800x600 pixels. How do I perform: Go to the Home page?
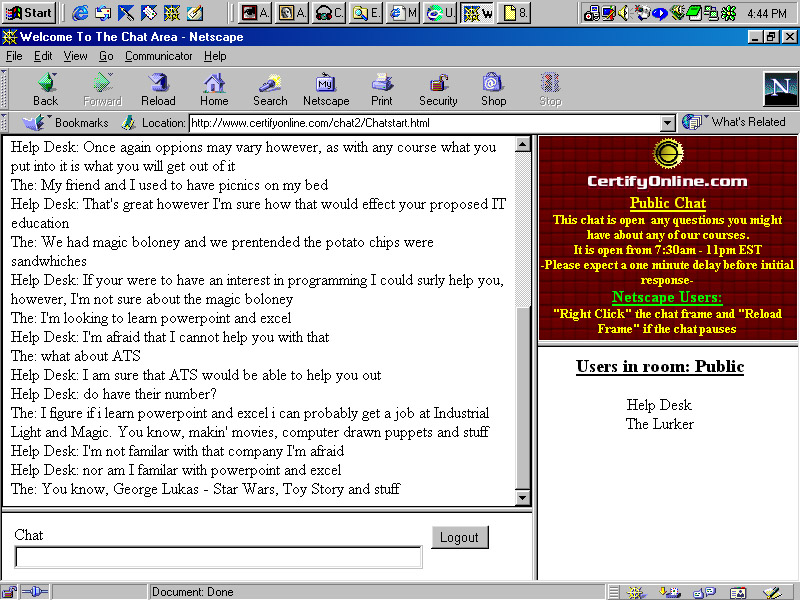point(214,89)
